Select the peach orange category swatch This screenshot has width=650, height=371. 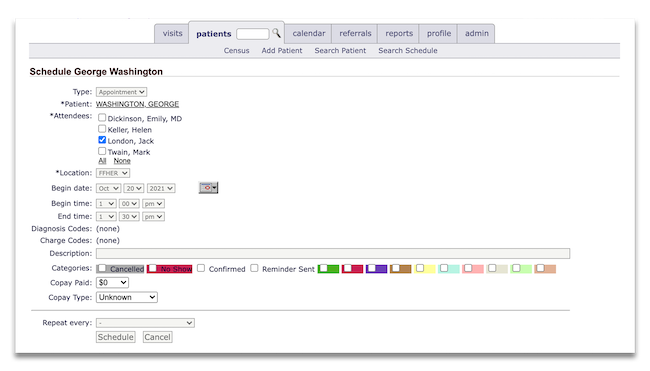click(x=545, y=269)
